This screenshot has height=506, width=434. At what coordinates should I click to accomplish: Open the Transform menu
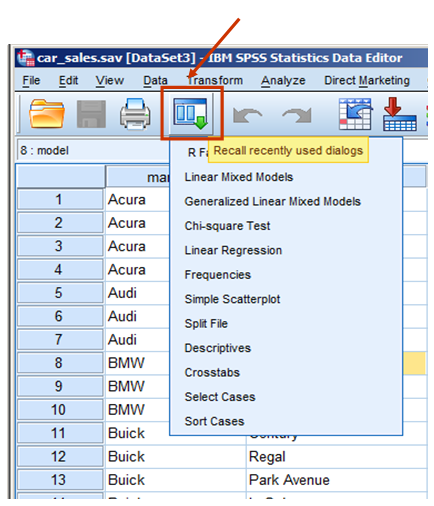coord(215,80)
